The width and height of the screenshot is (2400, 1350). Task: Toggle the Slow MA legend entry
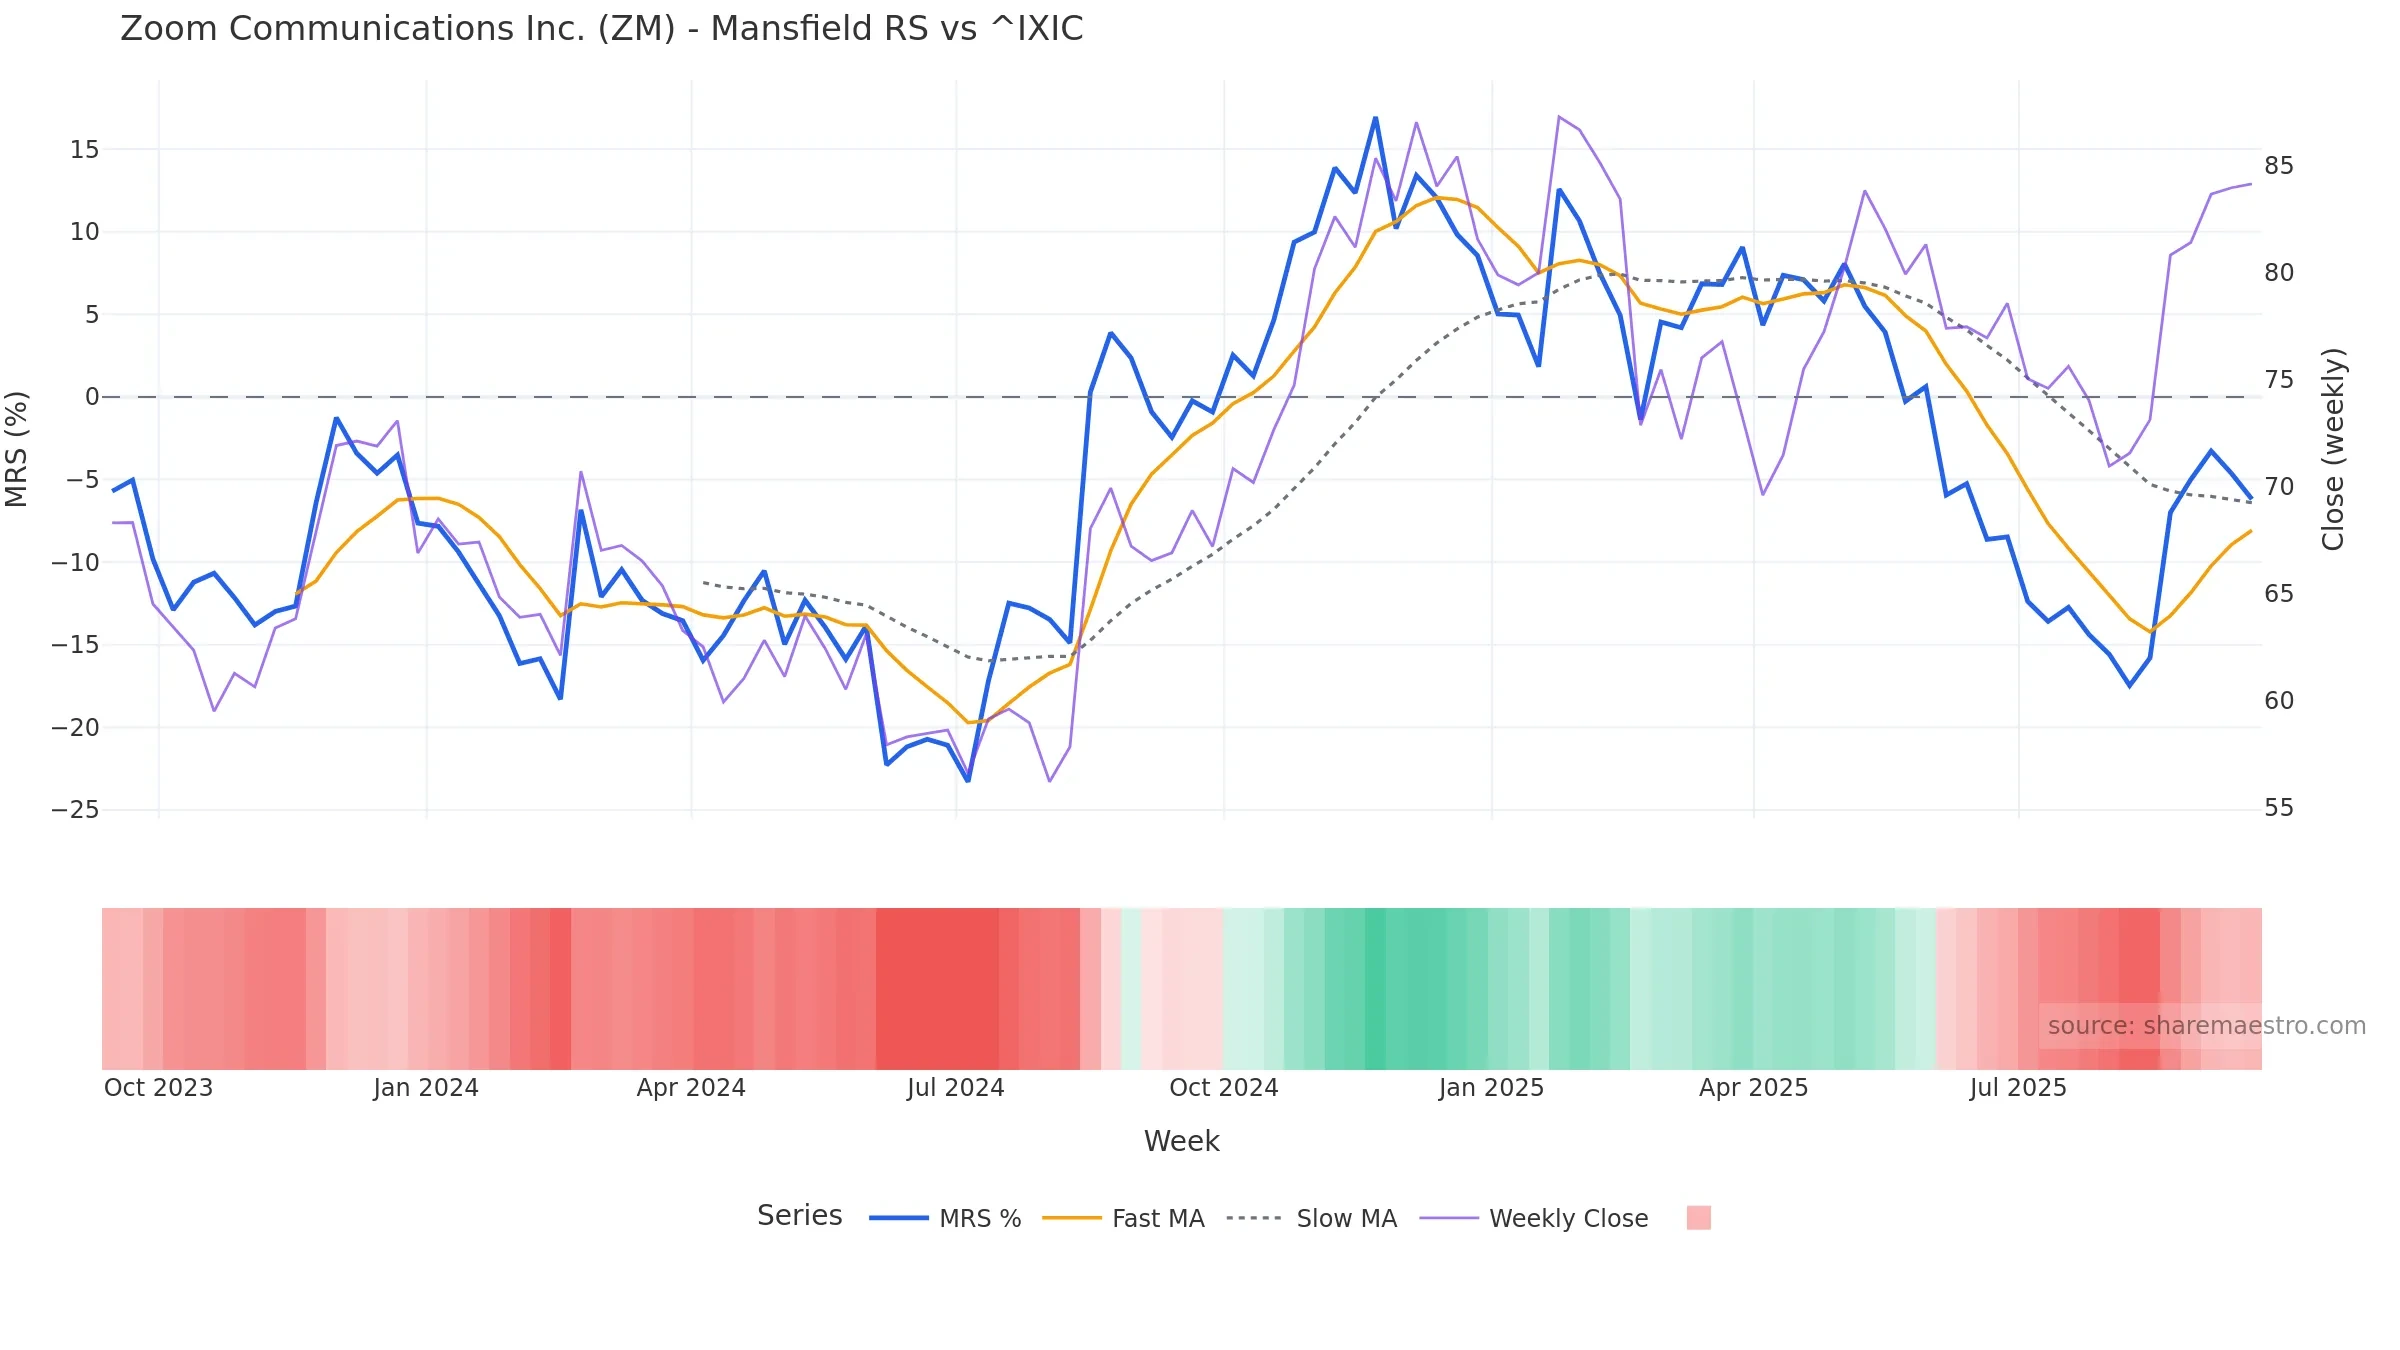pyautogui.click(x=1311, y=1218)
